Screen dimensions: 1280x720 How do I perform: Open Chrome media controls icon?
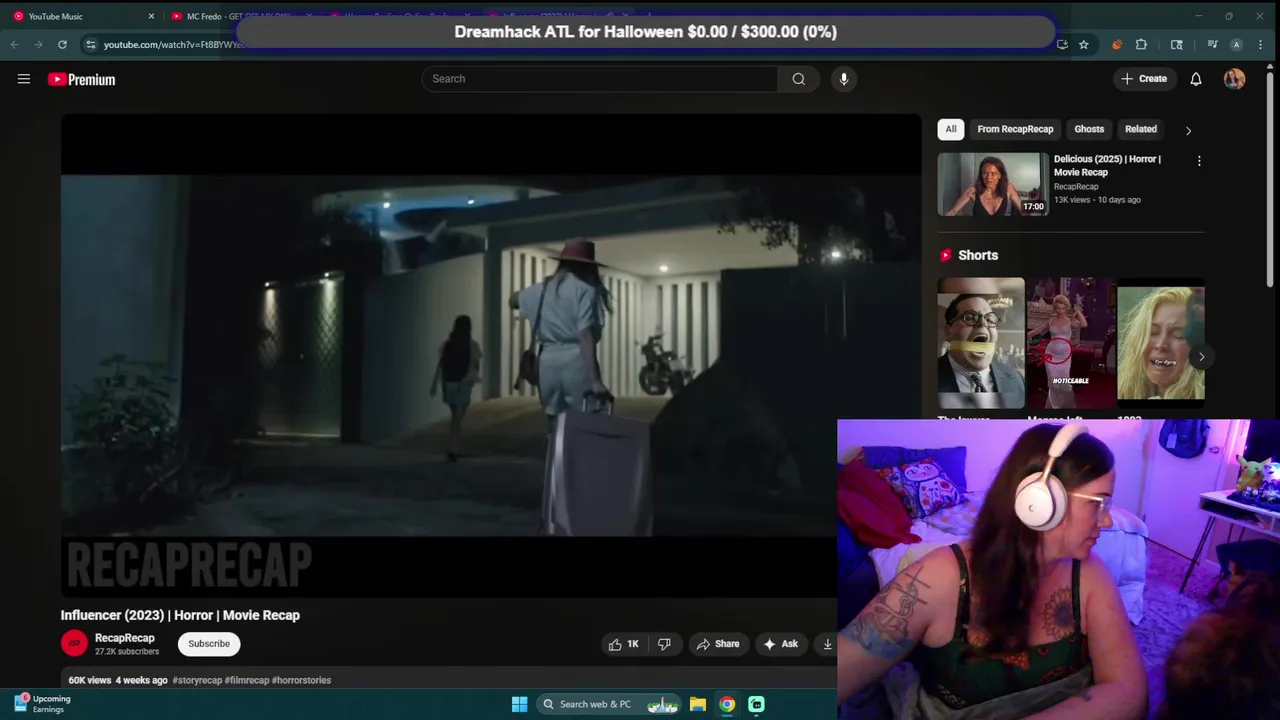tap(1212, 44)
